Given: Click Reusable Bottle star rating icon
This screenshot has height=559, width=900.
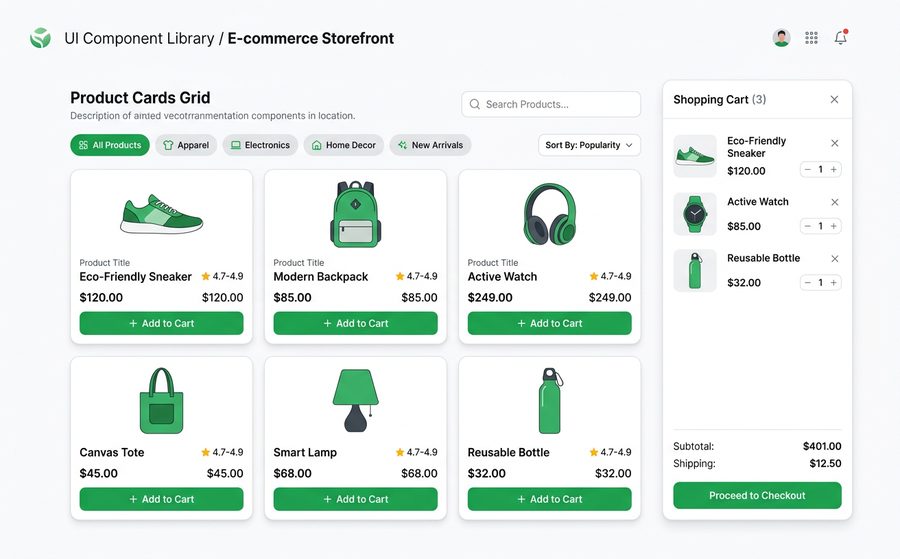Looking at the screenshot, I should click(x=594, y=452).
